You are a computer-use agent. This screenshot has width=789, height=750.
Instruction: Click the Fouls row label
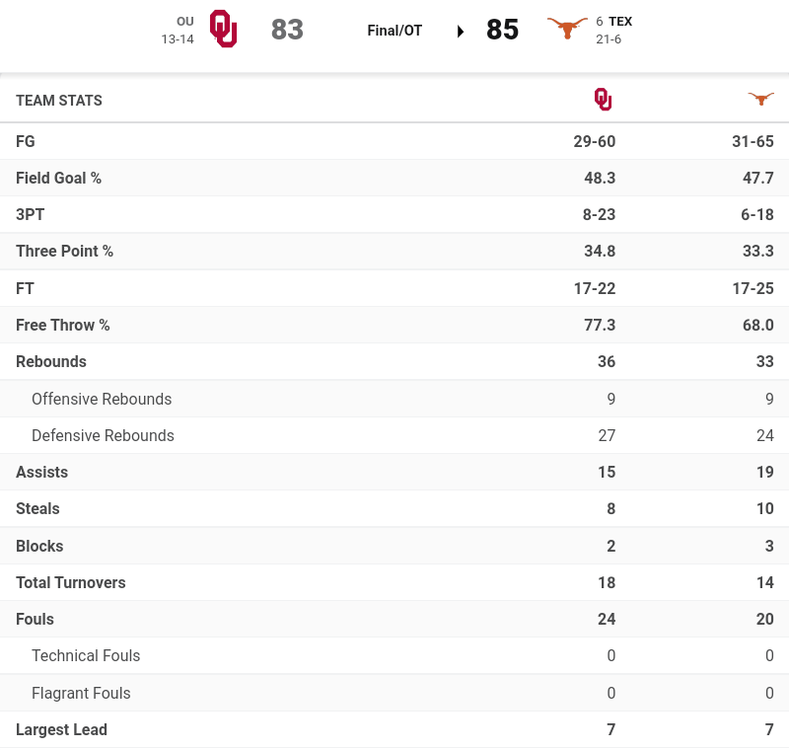coord(35,619)
